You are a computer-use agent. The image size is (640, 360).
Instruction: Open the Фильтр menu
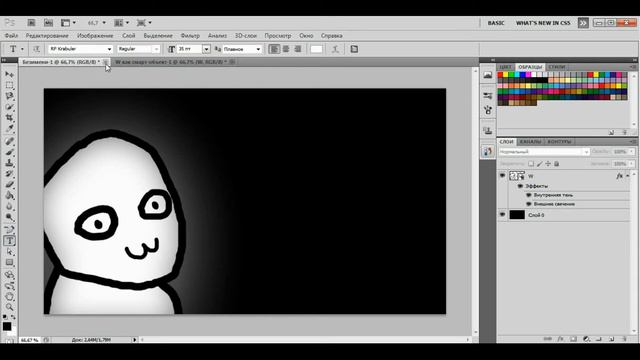pos(190,36)
